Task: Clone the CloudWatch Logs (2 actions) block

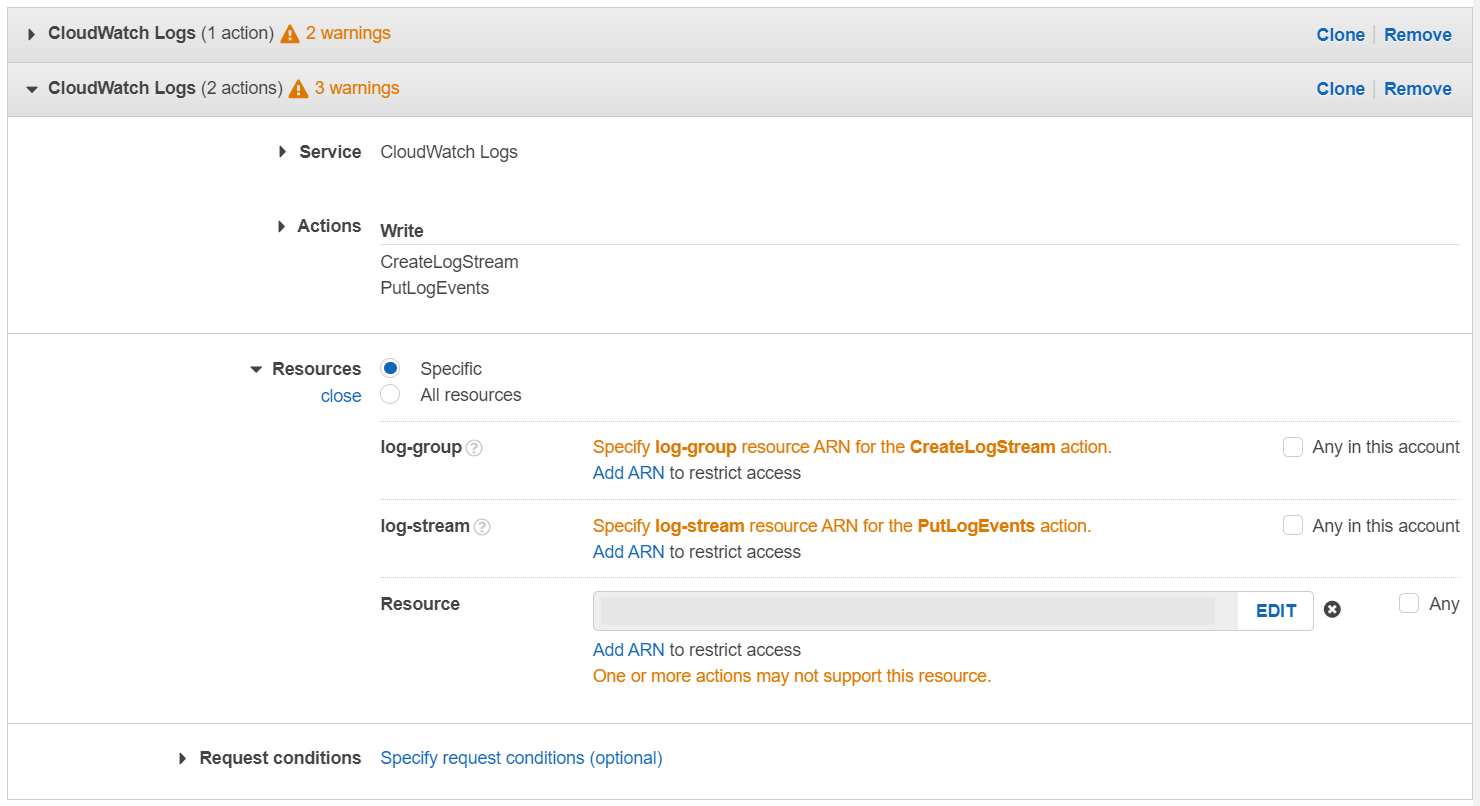Action: (1340, 88)
